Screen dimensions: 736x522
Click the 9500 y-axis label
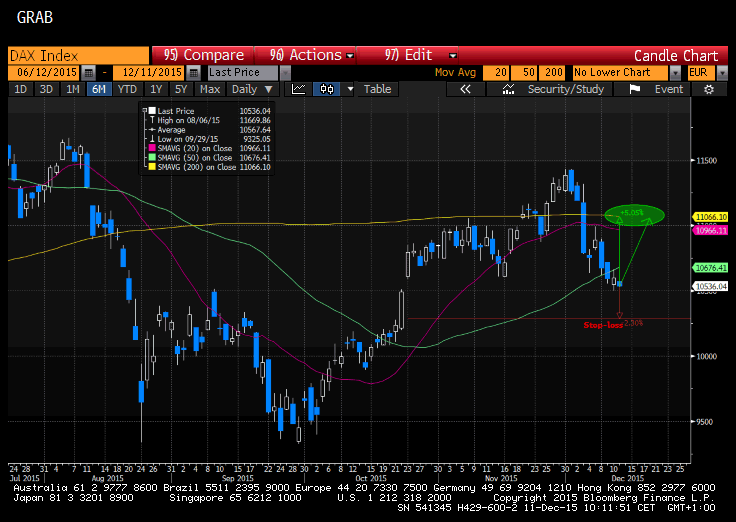[x=704, y=422]
